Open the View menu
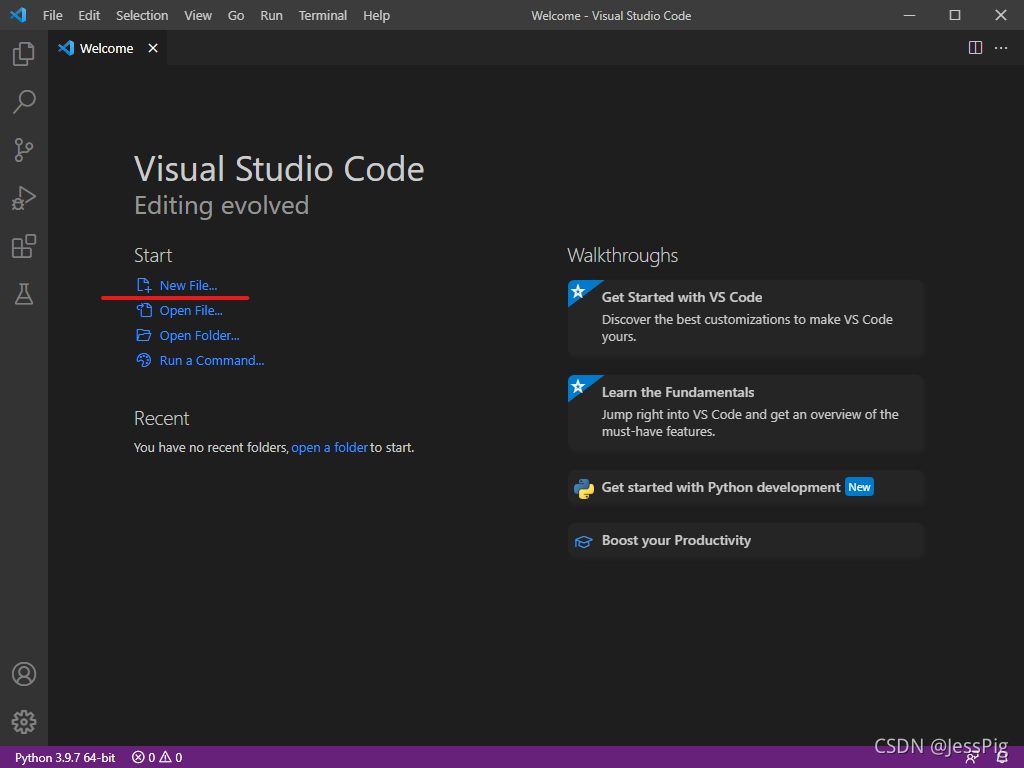Image resolution: width=1024 pixels, height=768 pixels. [198, 15]
